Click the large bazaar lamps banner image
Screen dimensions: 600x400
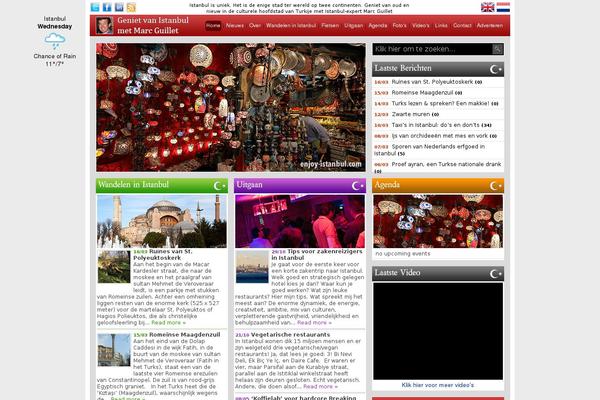point(231,107)
